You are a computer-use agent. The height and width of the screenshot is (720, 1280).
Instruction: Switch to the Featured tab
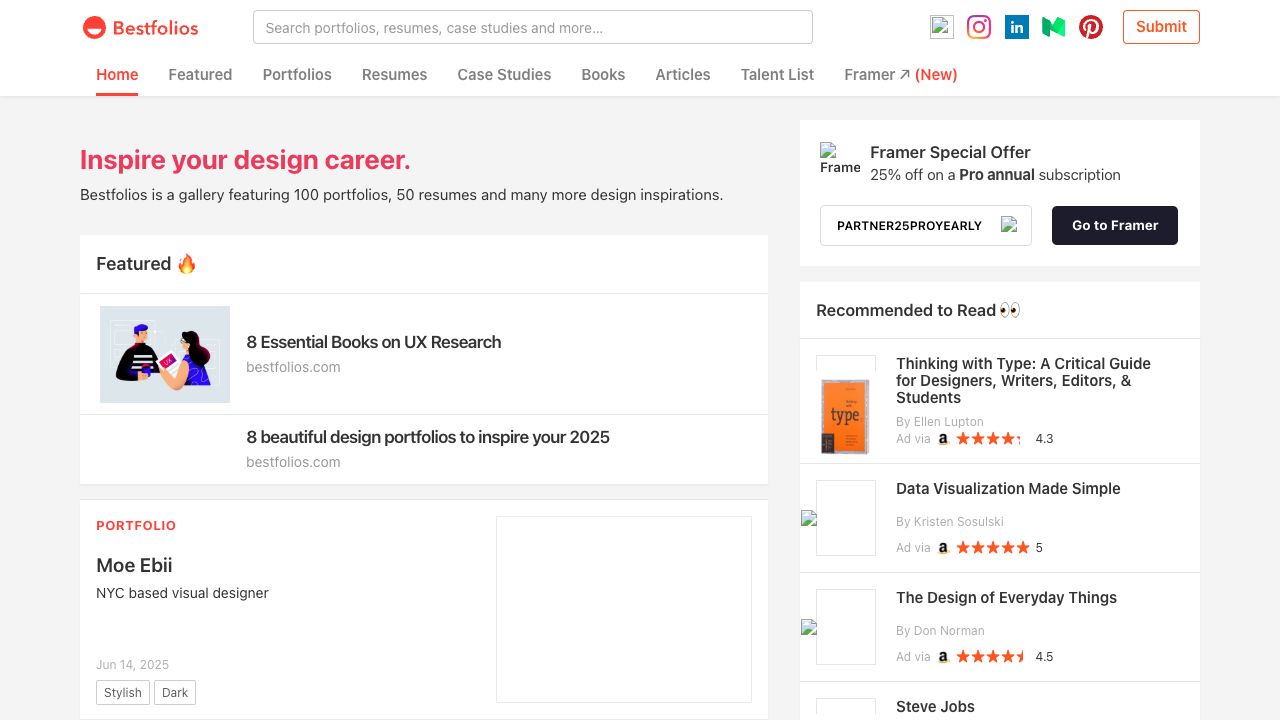click(x=200, y=75)
